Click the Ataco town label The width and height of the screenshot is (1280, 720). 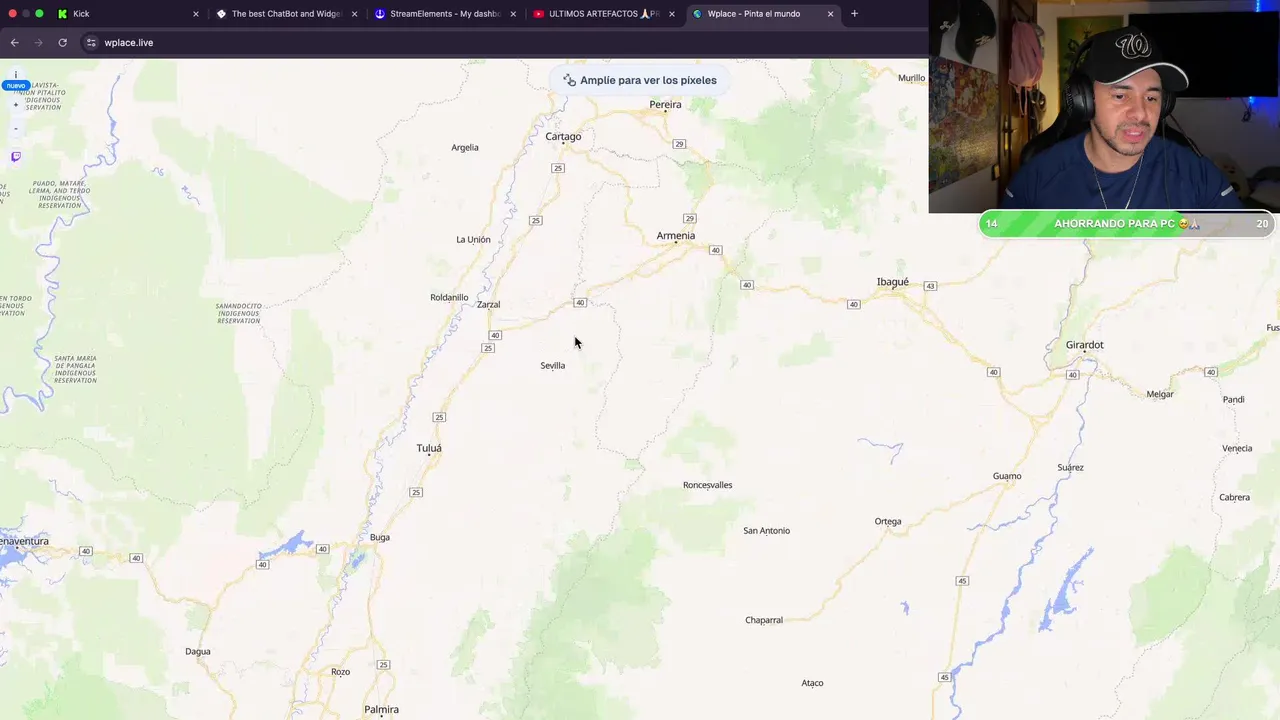coord(812,683)
